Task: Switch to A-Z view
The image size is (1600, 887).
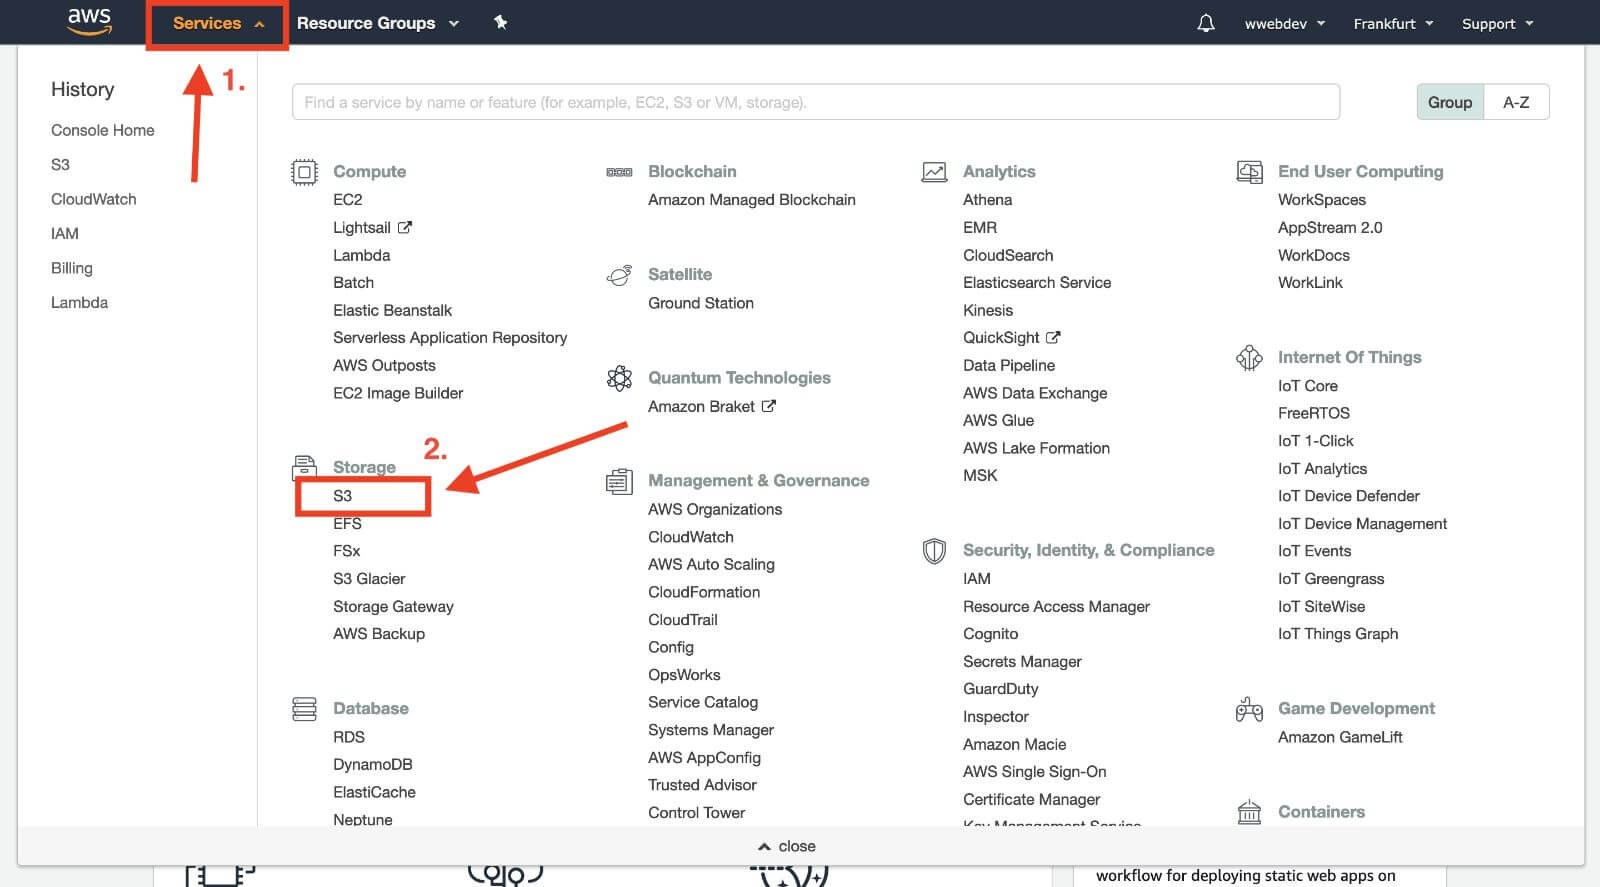Action: point(1516,102)
